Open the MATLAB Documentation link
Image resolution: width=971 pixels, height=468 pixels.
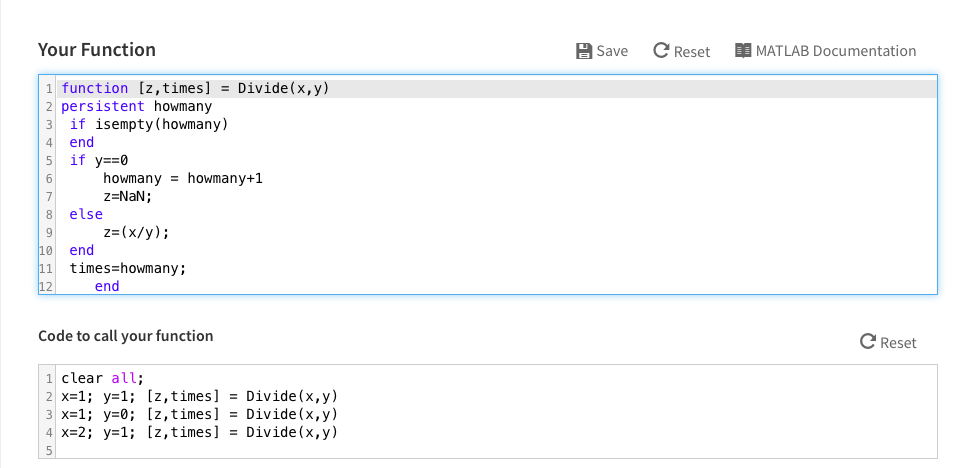pos(835,51)
